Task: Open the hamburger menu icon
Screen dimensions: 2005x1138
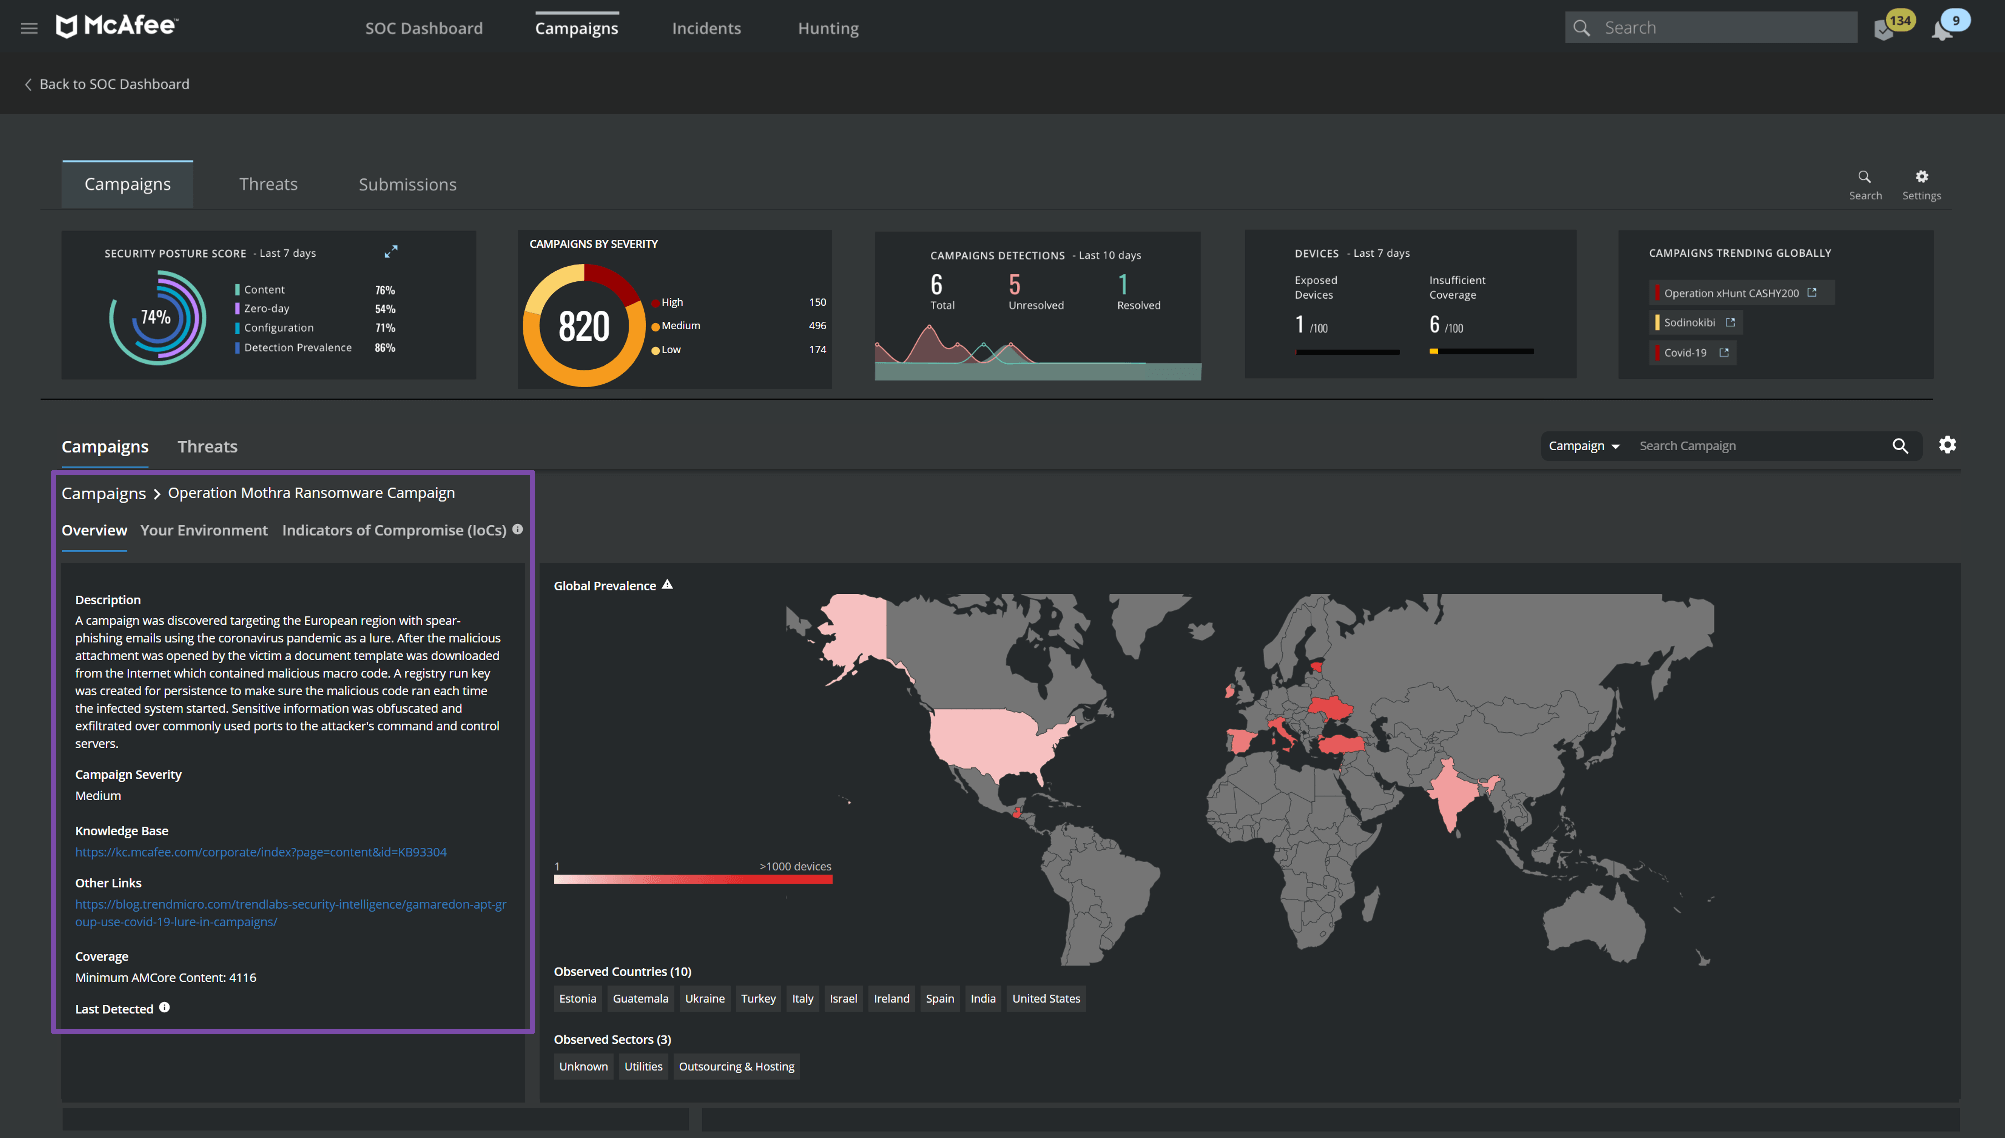Action: tap(29, 28)
